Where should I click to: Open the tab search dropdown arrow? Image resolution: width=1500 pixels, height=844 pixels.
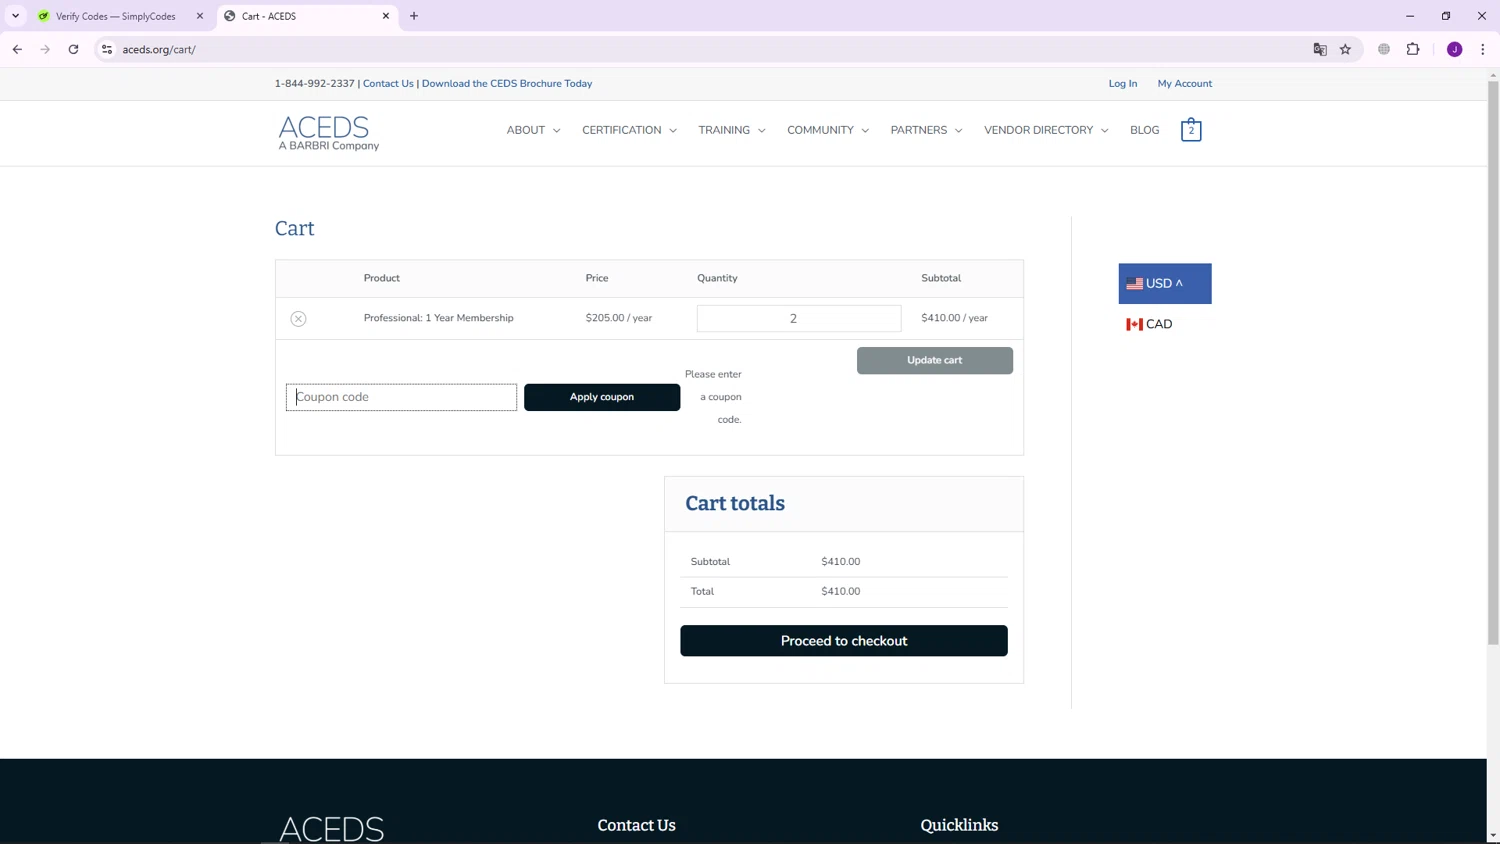pos(15,16)
